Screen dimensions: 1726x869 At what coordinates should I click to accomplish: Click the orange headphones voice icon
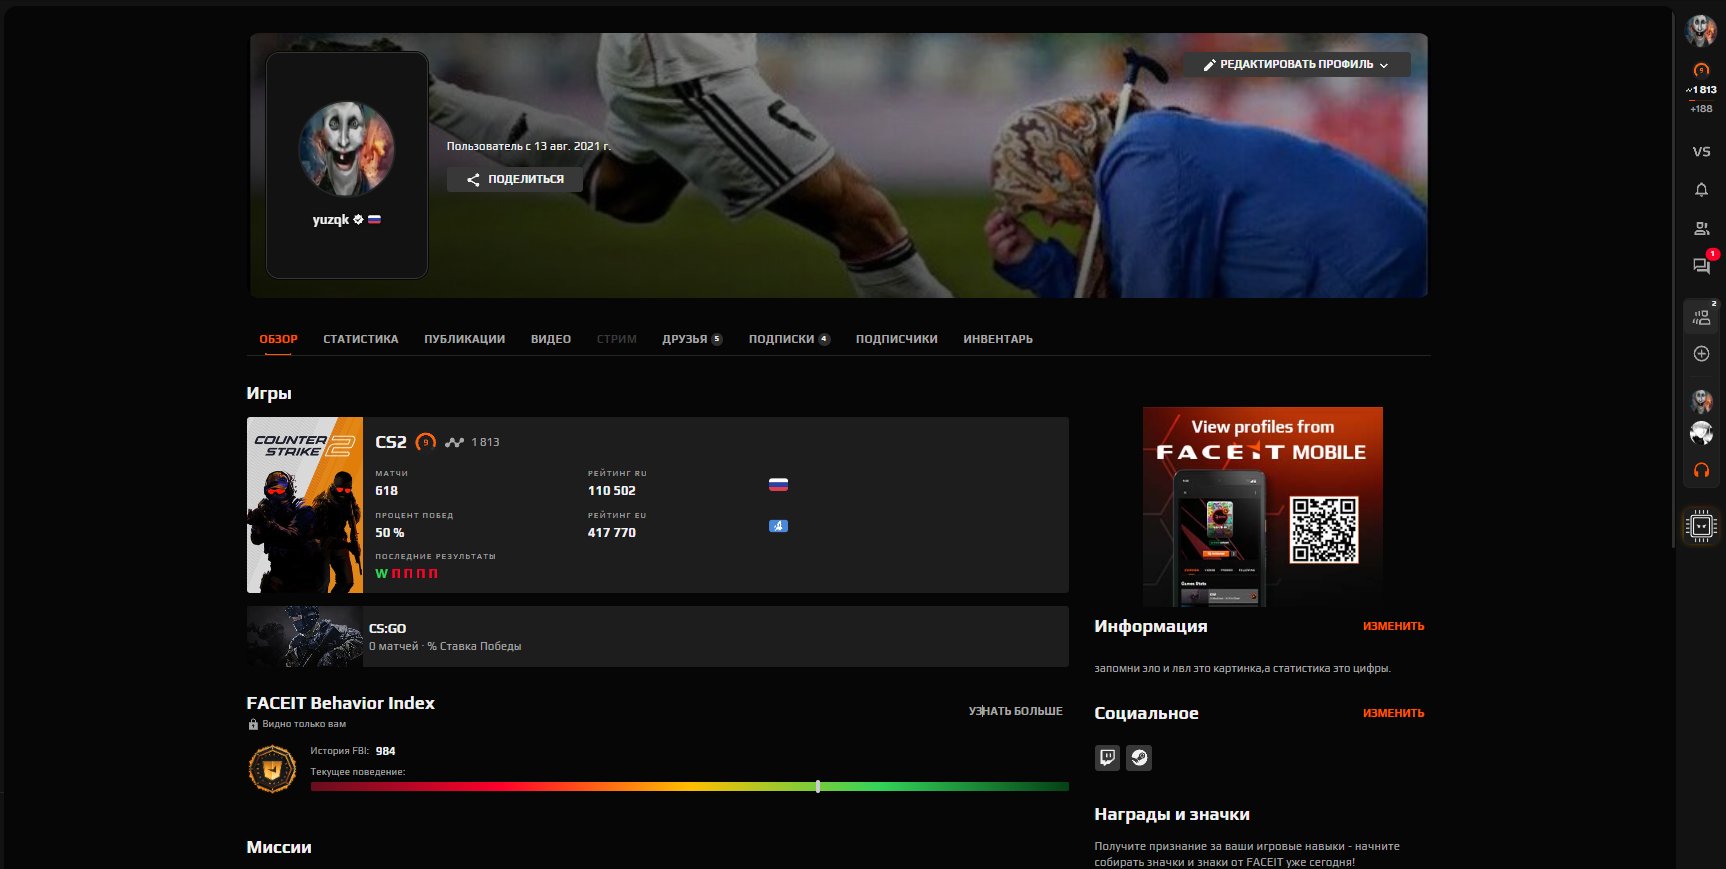tap(1701, 470)
